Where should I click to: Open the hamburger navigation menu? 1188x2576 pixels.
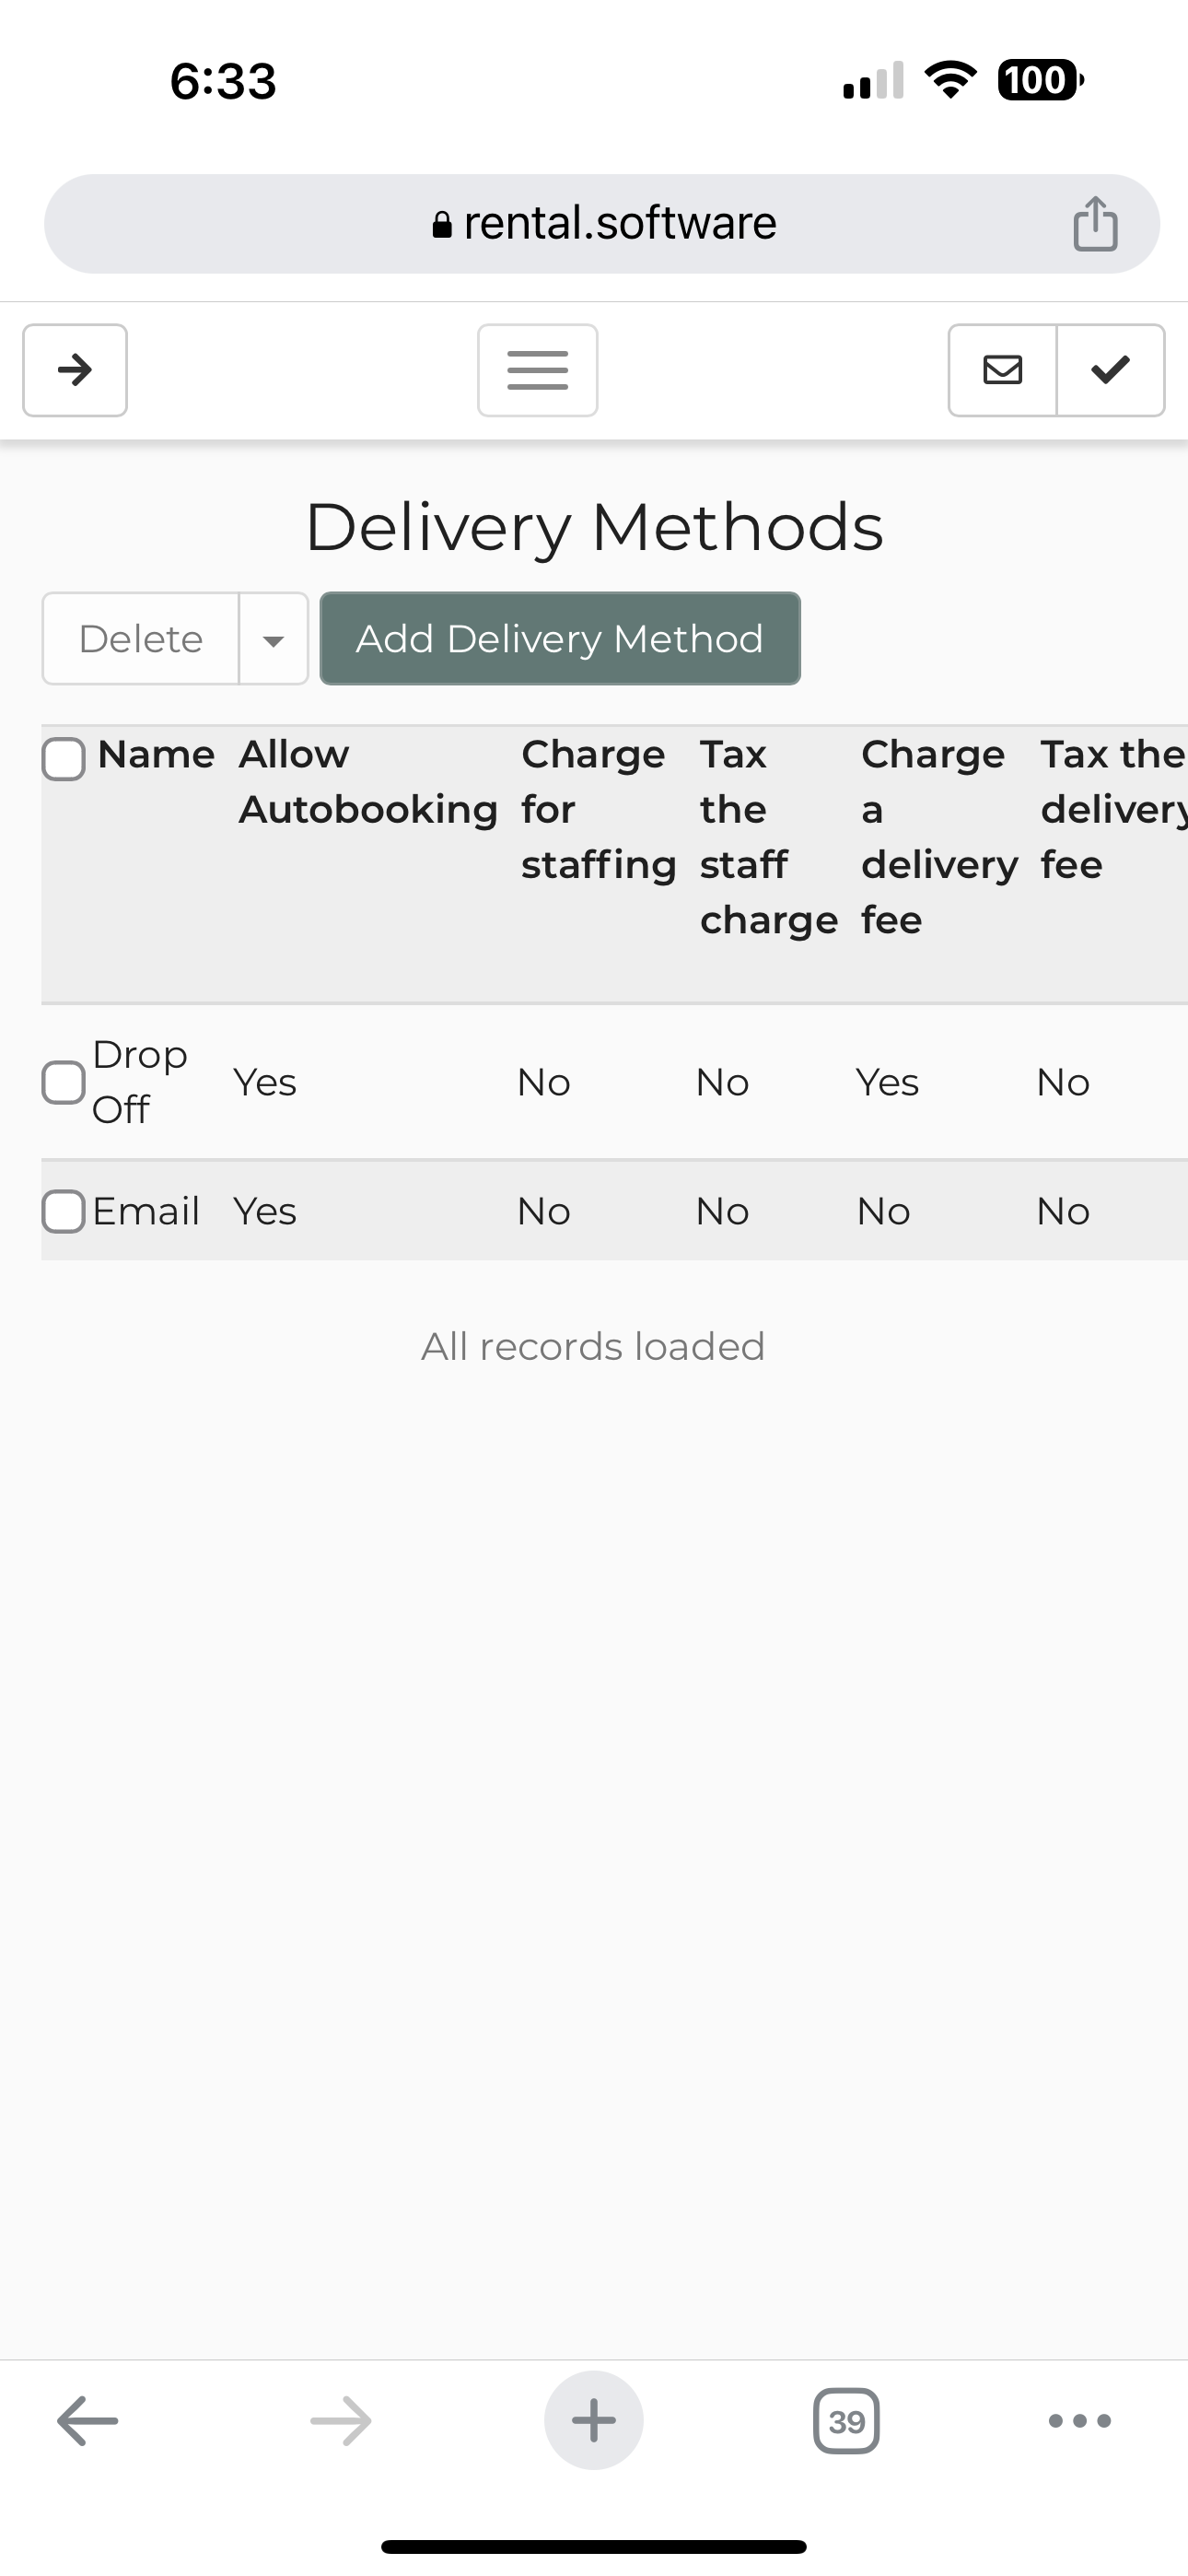click(x=537, y=370)
